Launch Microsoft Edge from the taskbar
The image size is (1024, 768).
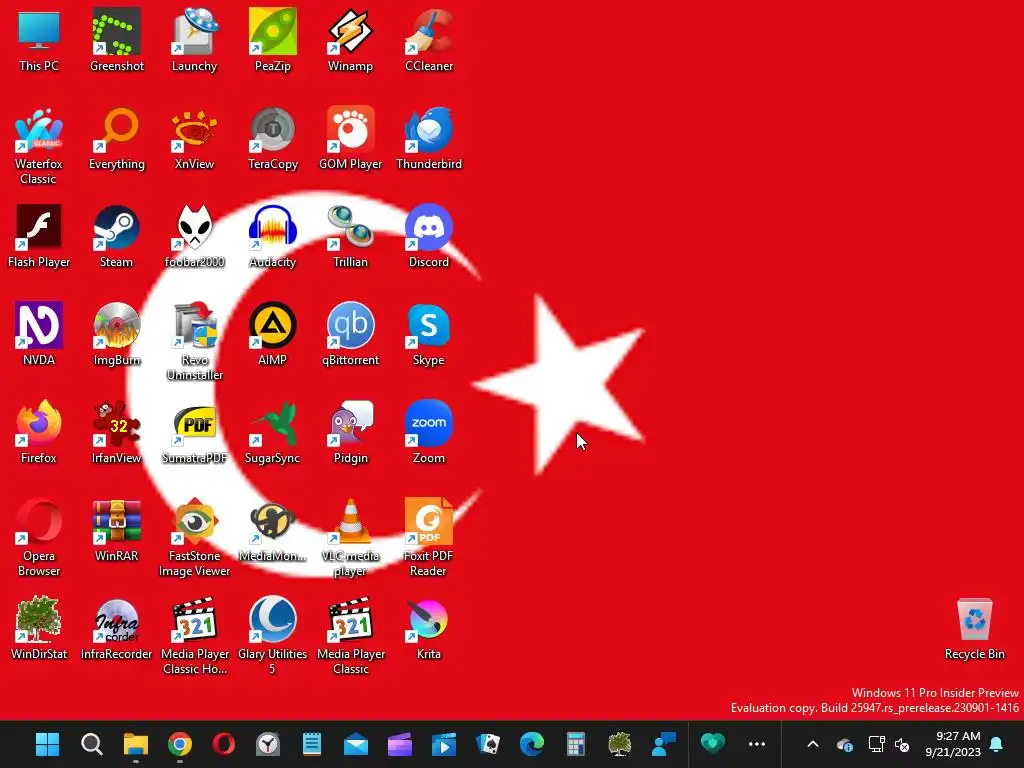(x=532, y=744)
